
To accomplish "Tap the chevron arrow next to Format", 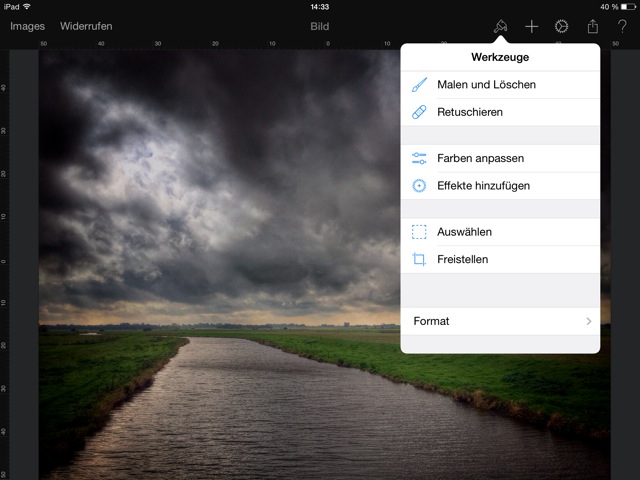I will [589, 321].
